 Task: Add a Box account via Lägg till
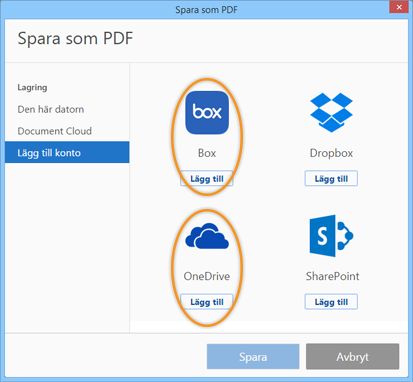coord(207,179)
